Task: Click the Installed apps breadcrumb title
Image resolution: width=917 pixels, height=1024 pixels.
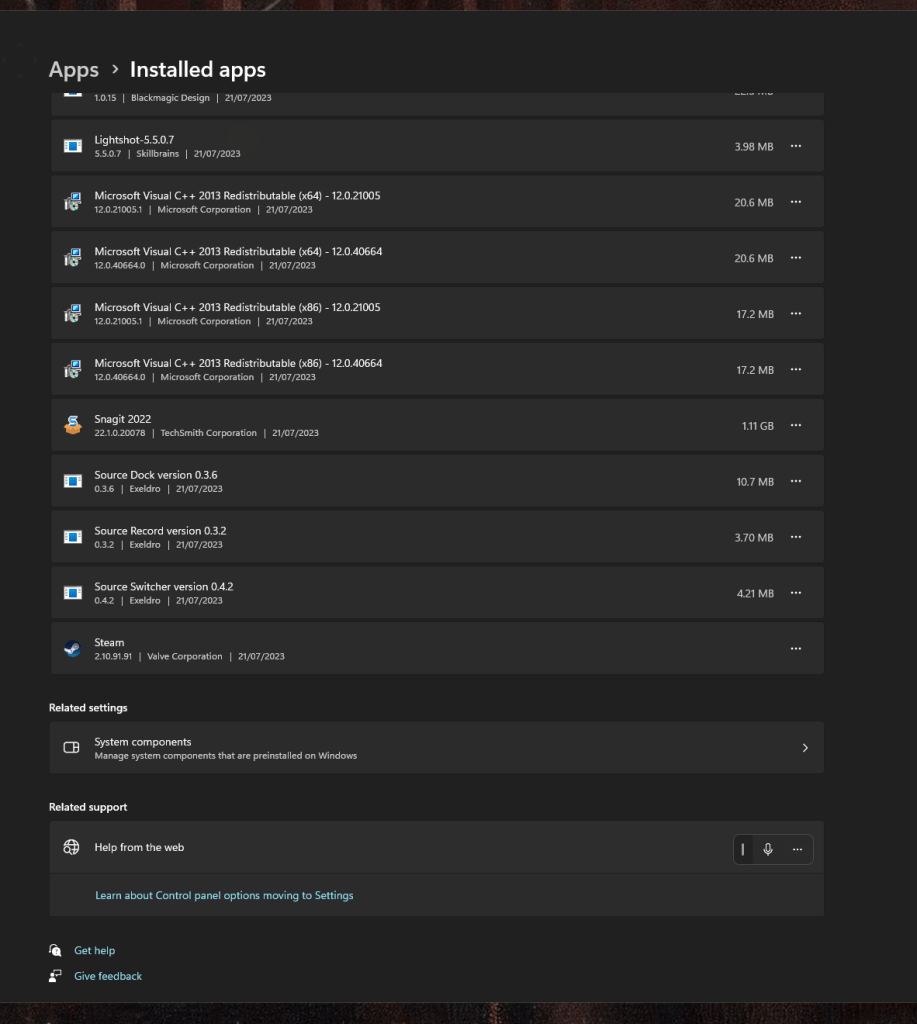Action: point(198,69)
